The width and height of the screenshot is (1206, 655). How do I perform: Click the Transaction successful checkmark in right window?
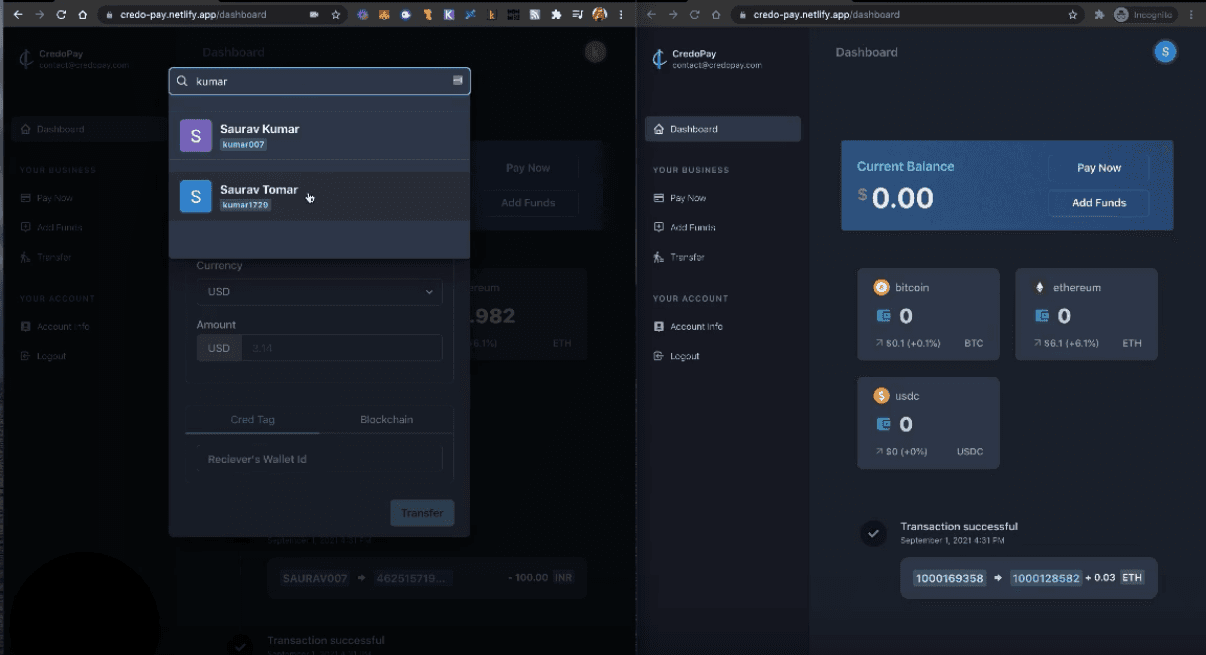tap(873, 533)
